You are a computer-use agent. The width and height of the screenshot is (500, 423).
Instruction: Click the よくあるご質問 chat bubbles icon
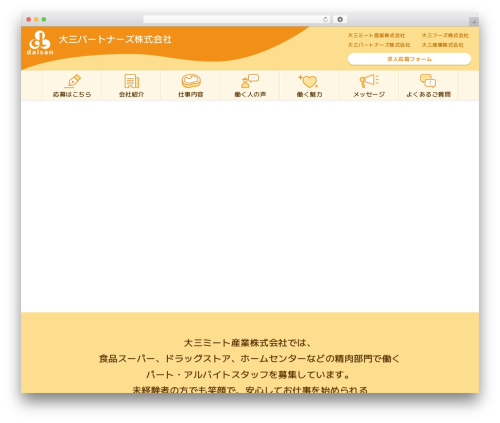click(428, 81)
